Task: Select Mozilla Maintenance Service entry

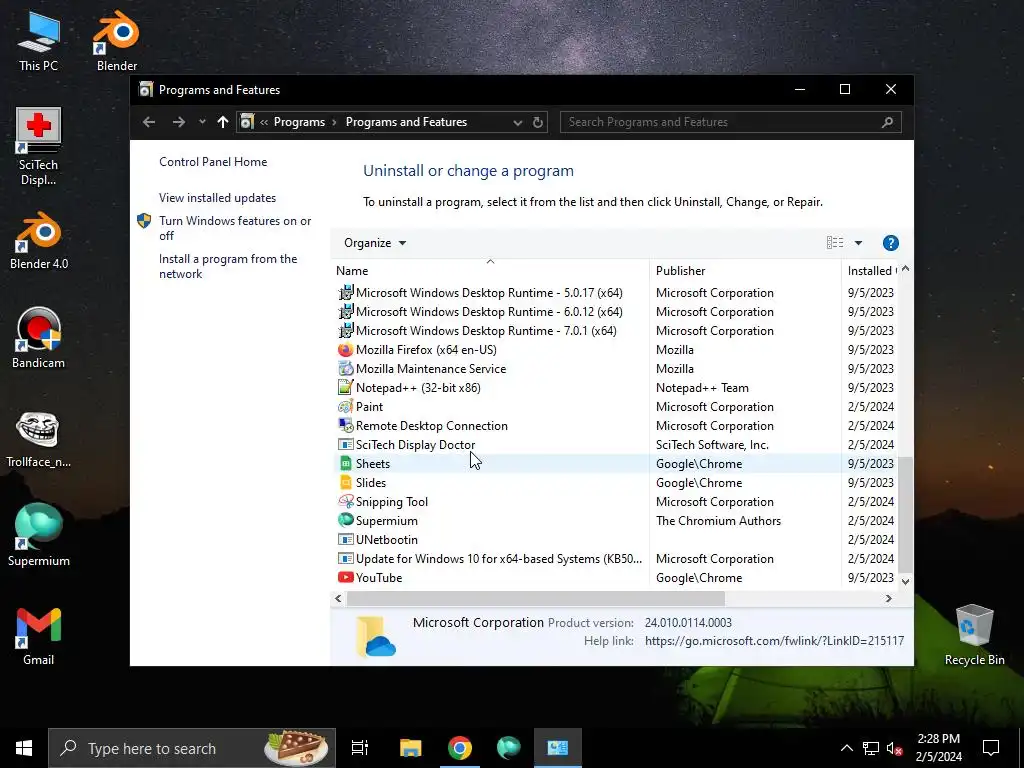Action: click(615, 368)
